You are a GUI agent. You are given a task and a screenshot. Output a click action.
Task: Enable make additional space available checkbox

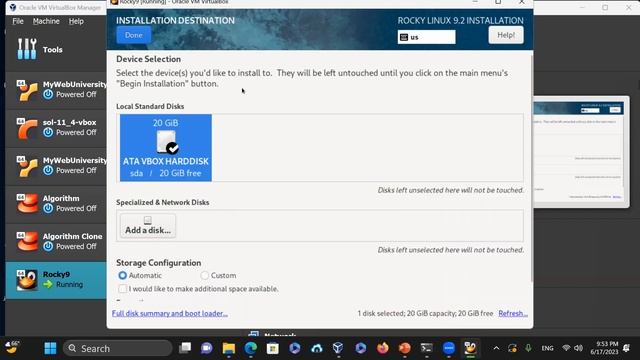click(122, 289)
